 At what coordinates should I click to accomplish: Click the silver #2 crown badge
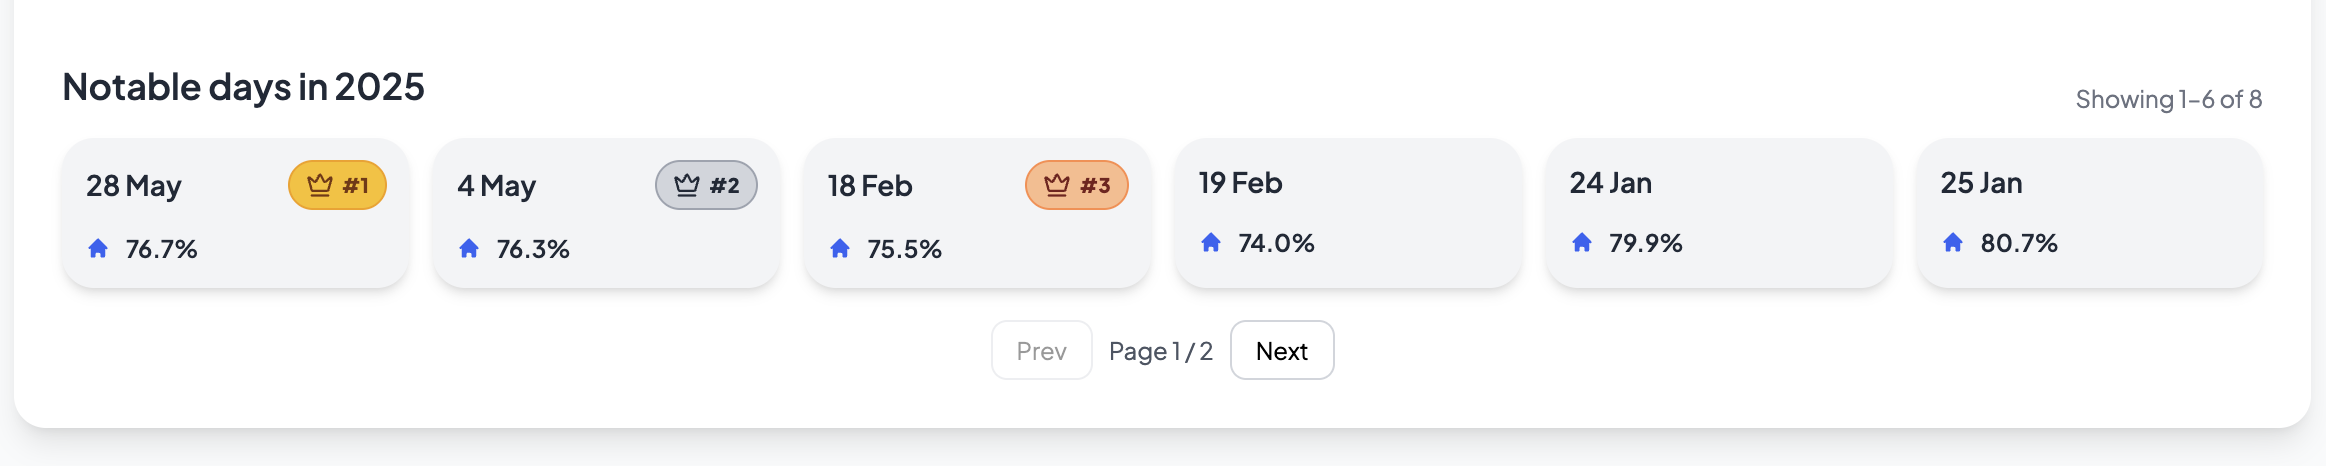coord(706,185)
